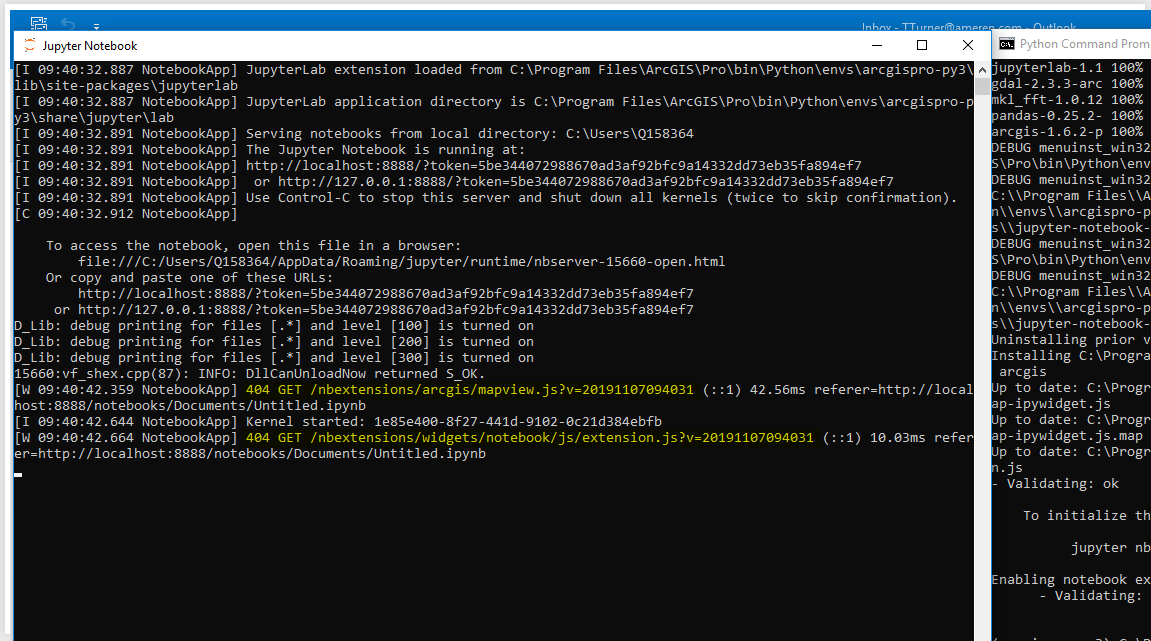Click the 'JupyterLab extension loaded from' log line
1151x641 pixels.
pos(493,78)
